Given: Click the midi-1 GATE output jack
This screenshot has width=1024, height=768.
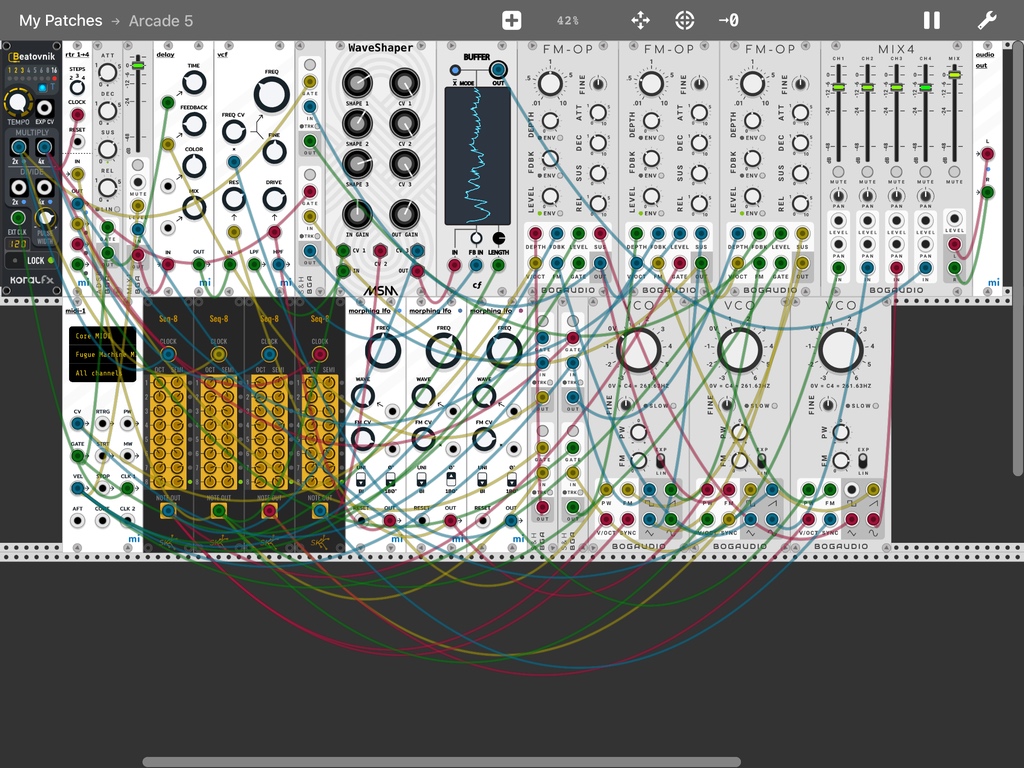Looking at the screenshot, I should (x=77, y=455).
